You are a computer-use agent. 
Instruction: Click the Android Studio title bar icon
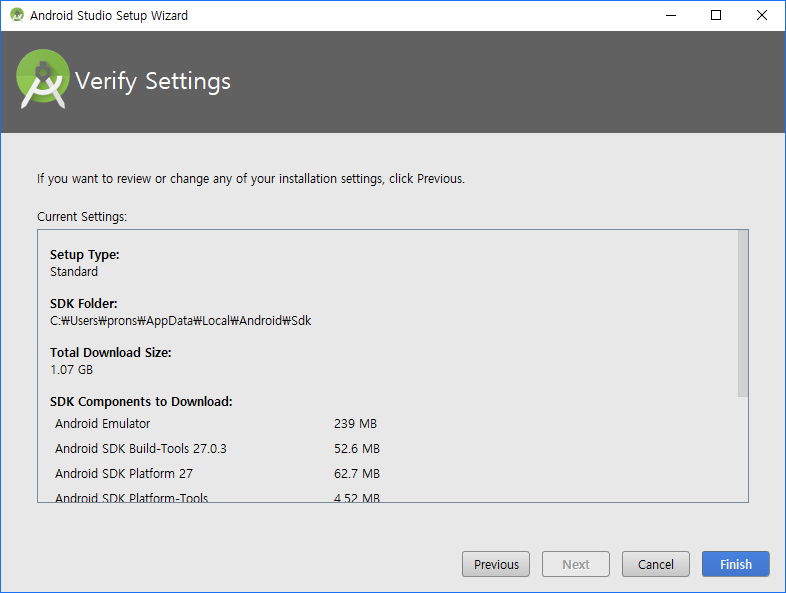(x=17, y=15)
